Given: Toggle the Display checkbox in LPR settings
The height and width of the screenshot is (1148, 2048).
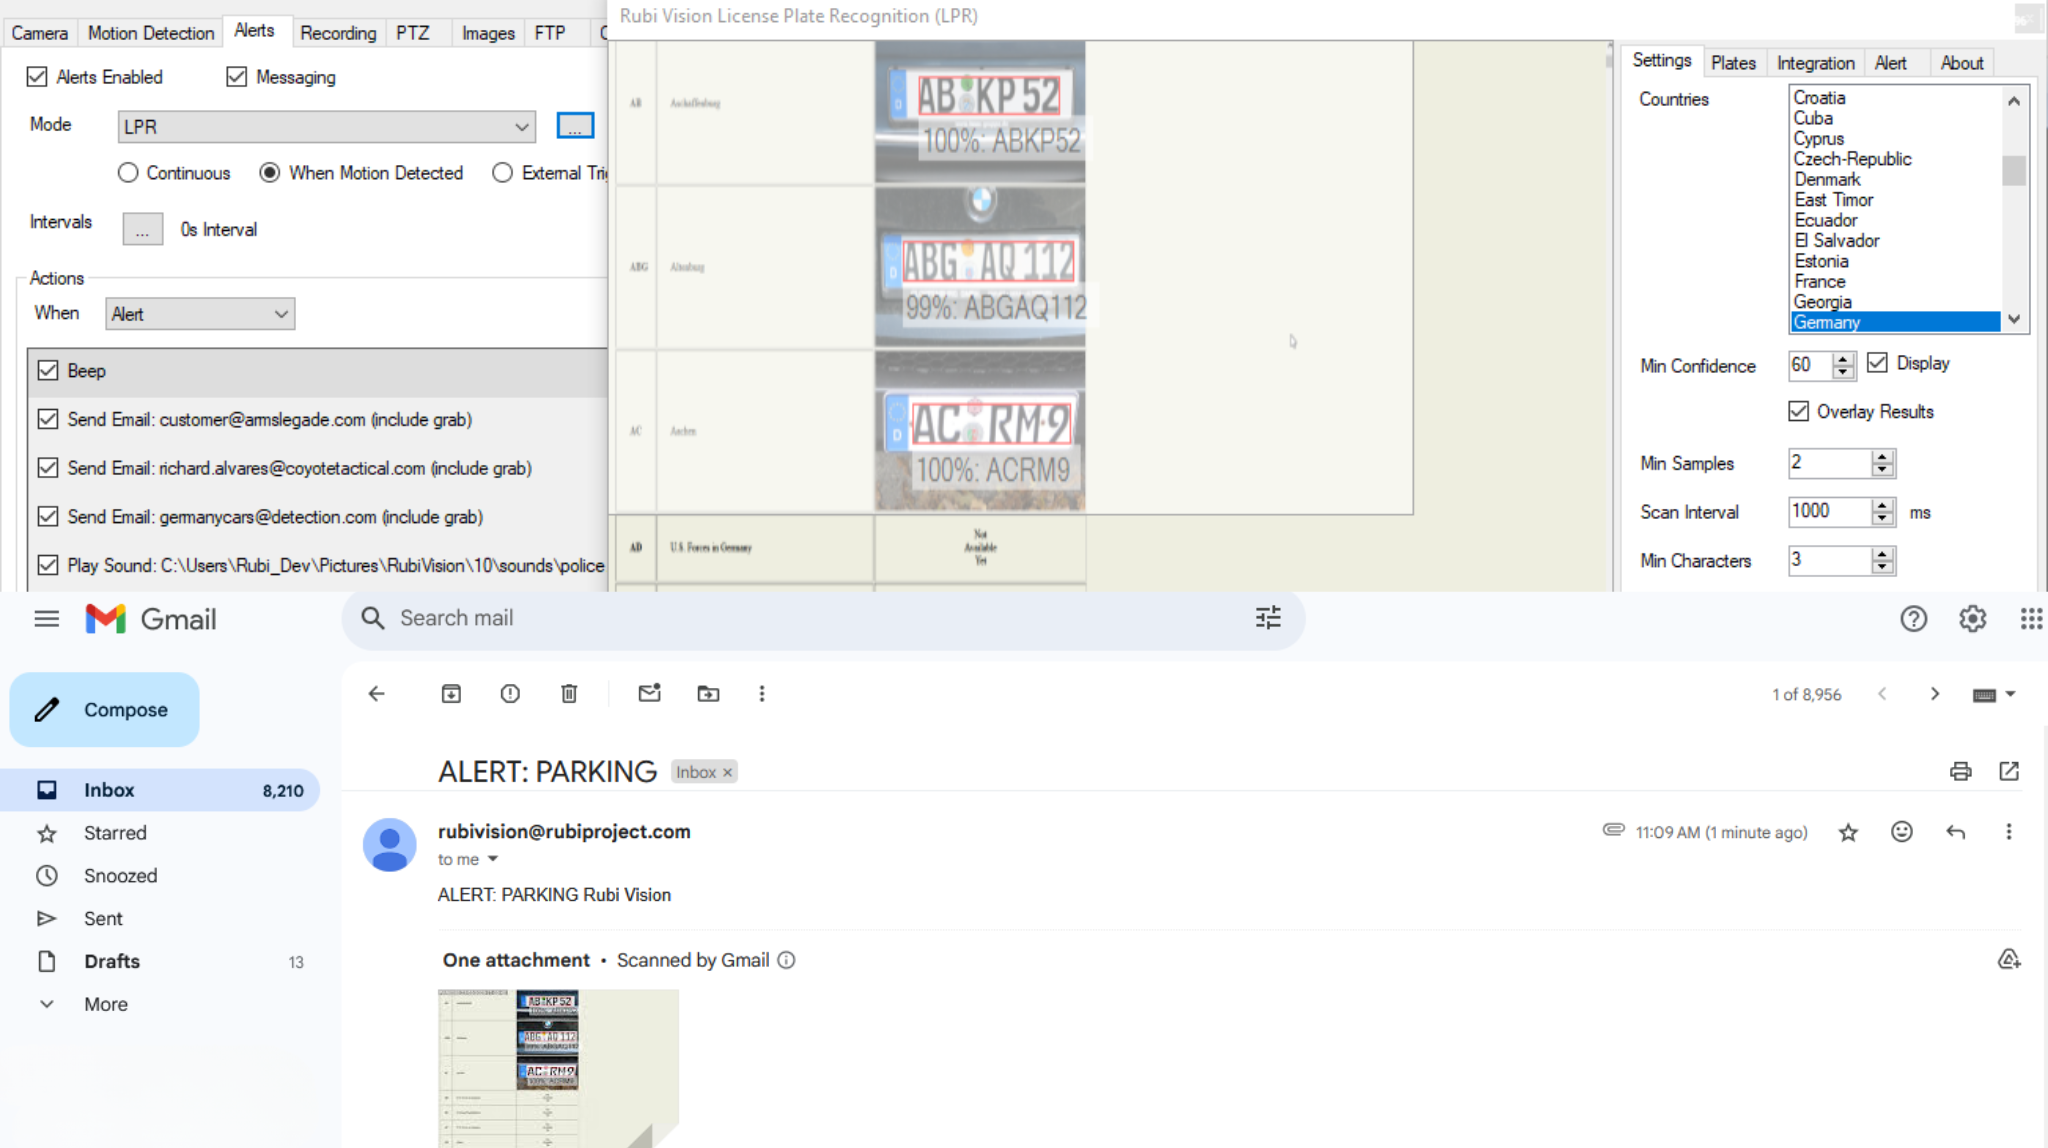Looking at the screenshot, I should pos(1877,363).
